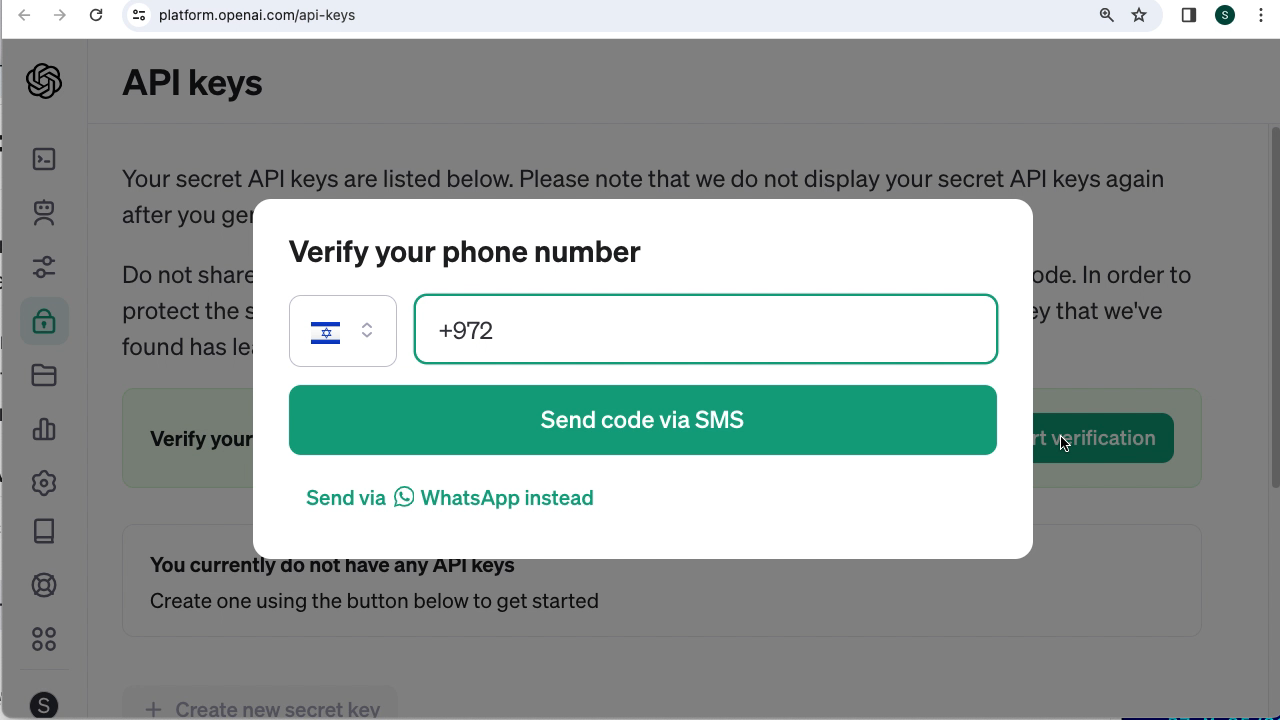
Task: Open the Playground terminal icon
Action: (x=44, y=159)
